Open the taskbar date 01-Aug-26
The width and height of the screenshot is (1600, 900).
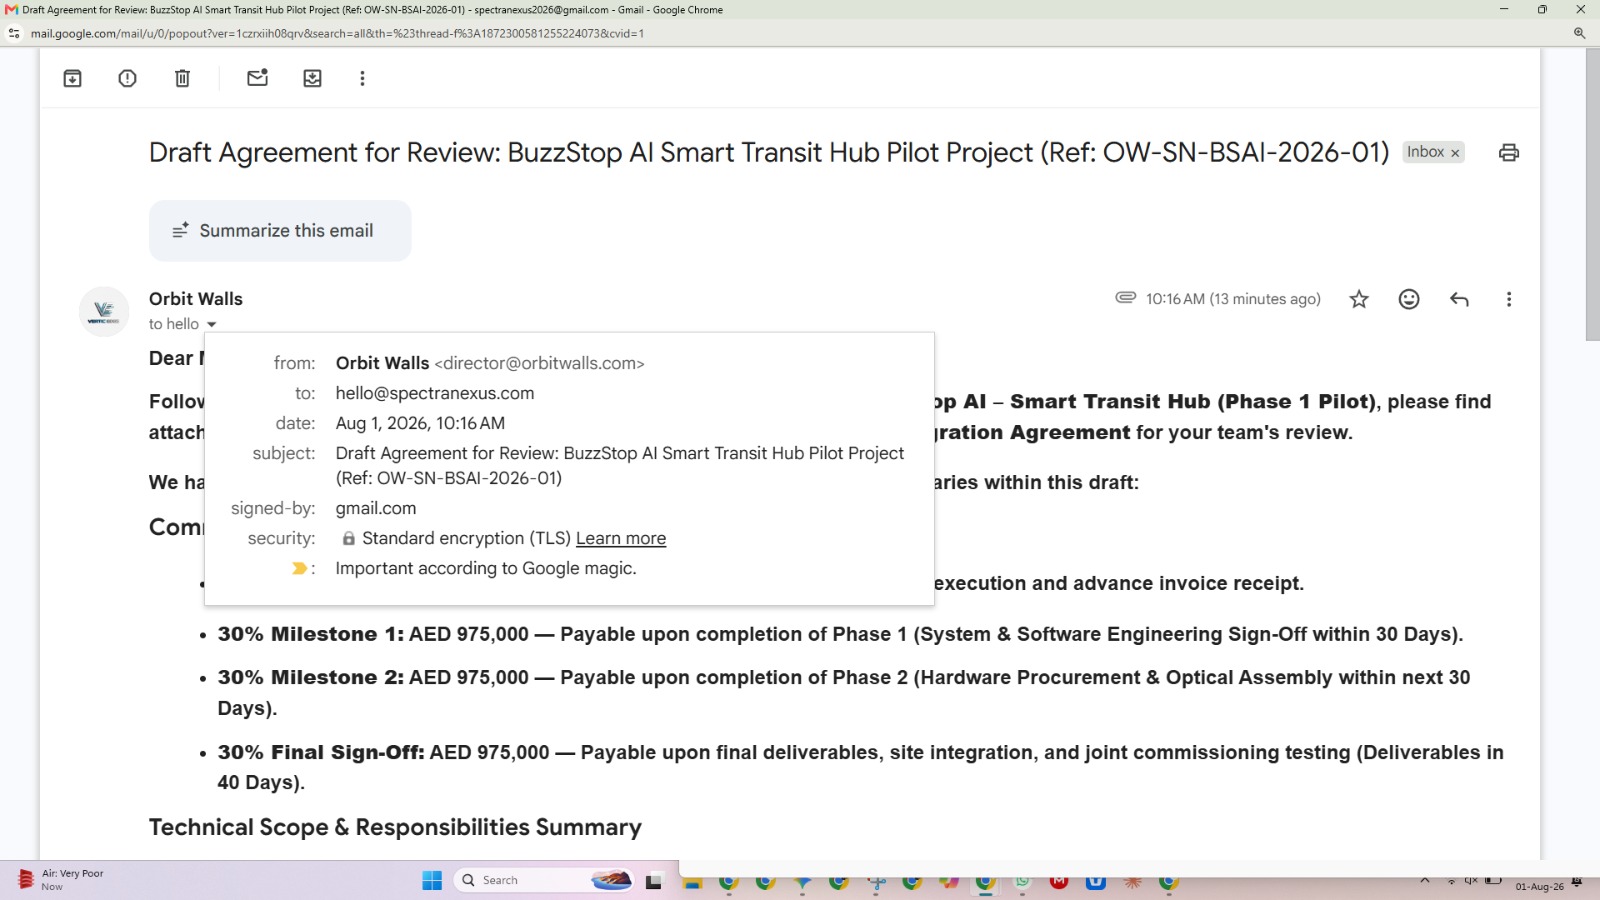click(x=1539, y=887)
